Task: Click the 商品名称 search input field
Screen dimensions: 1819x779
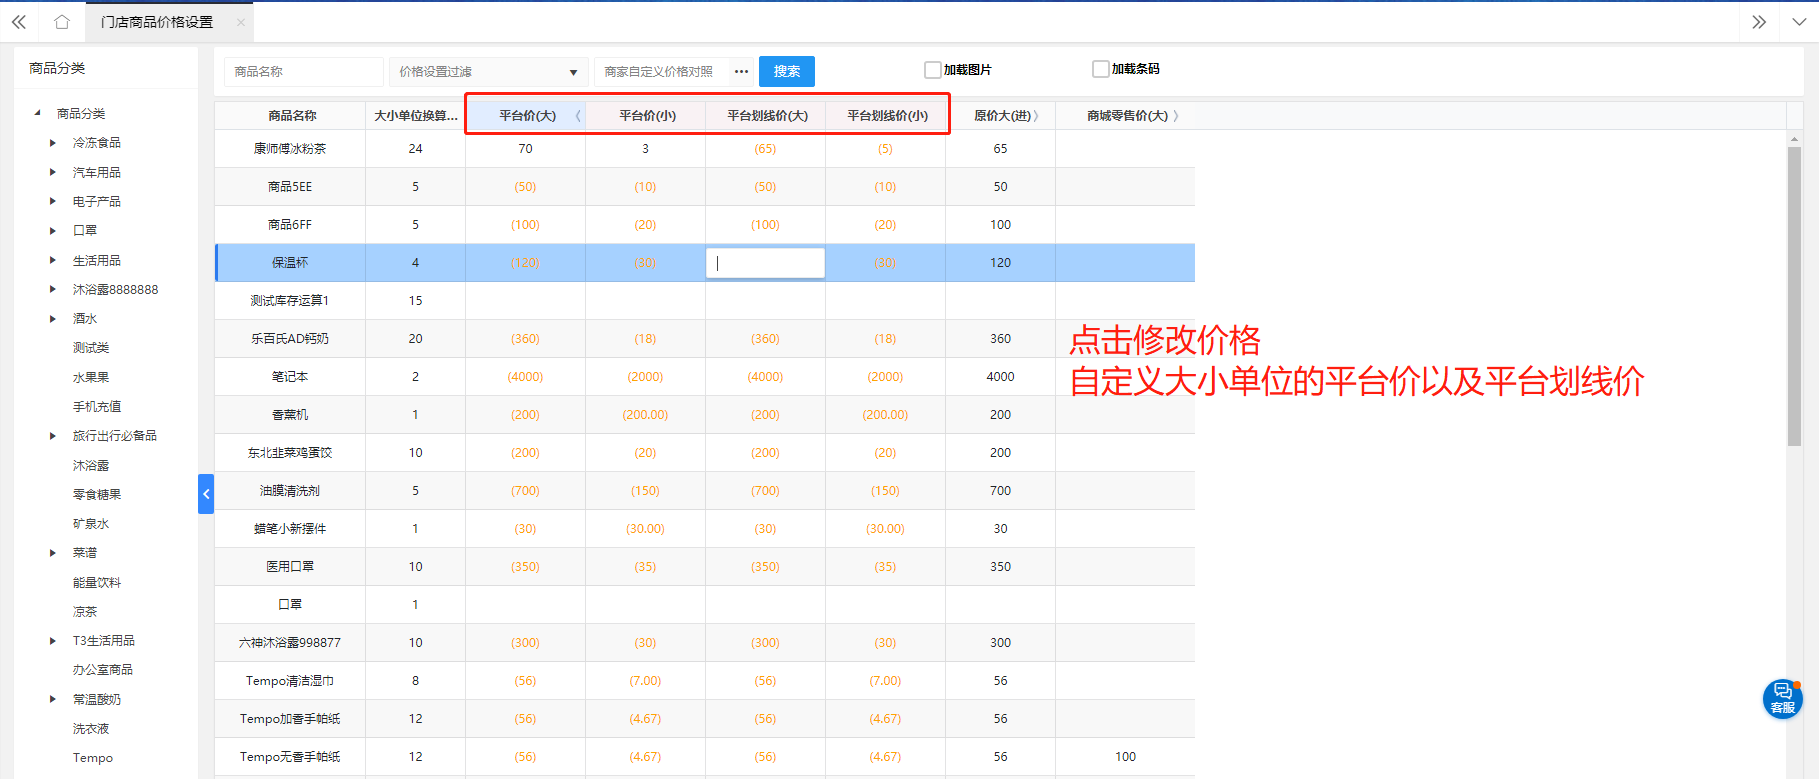Action: tap(303, 72)
